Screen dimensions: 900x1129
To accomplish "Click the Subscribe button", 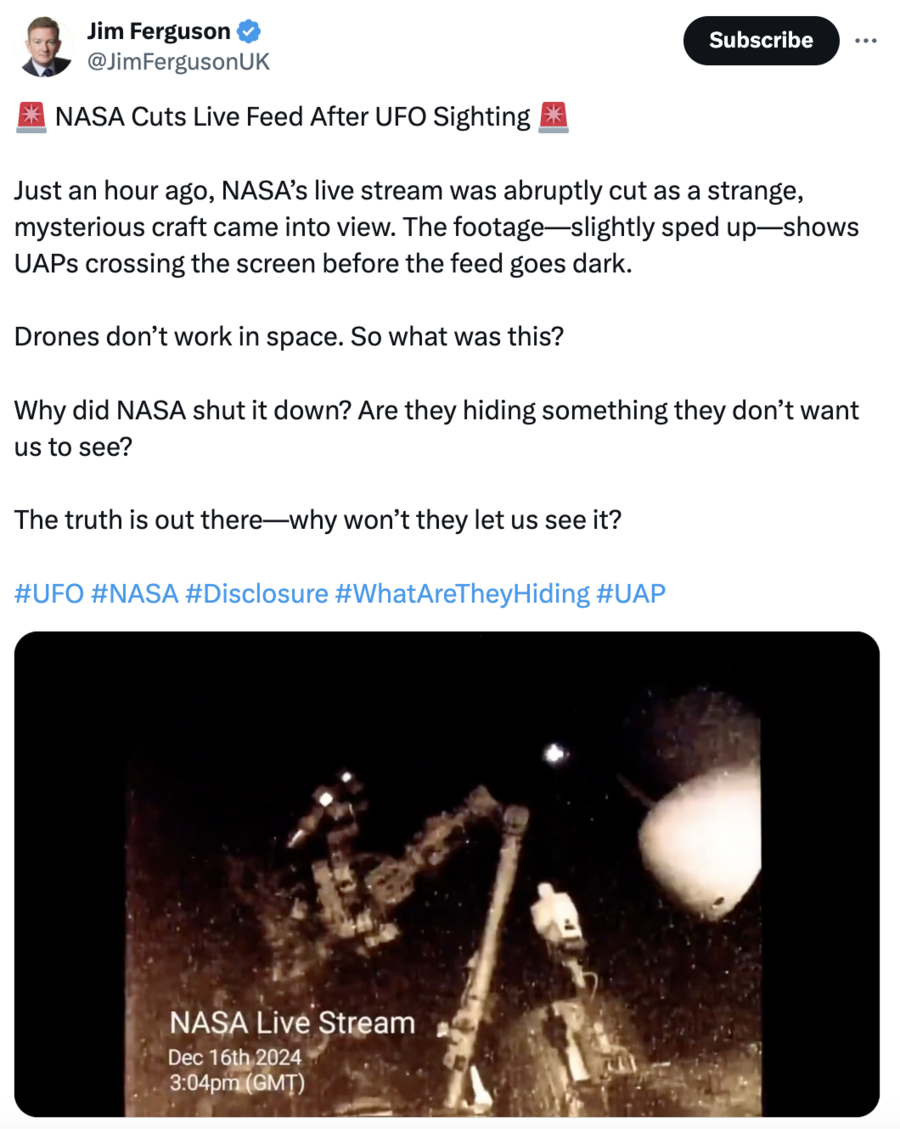I will 761,41.
